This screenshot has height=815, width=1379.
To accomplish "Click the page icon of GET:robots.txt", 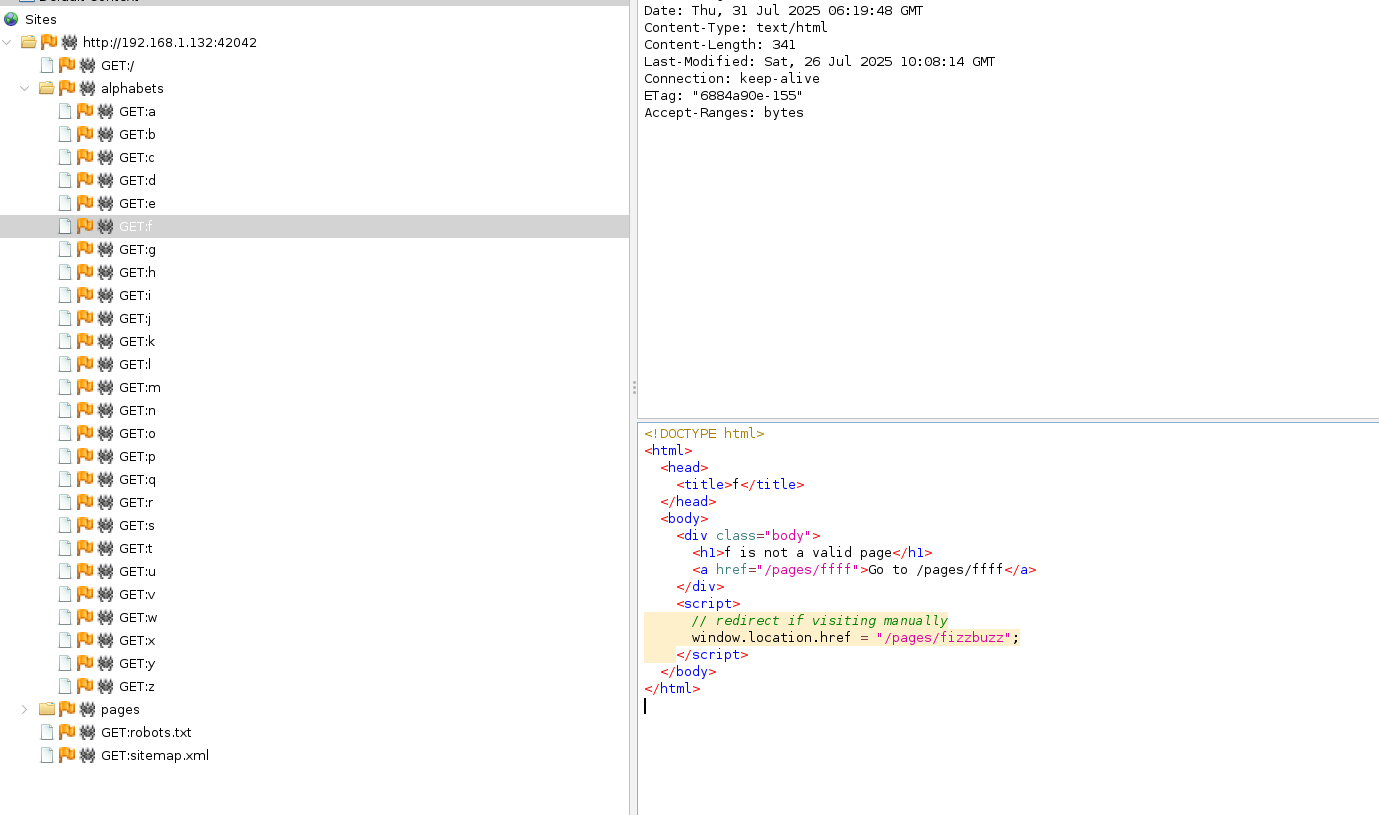I will click(x=47, y=732).
